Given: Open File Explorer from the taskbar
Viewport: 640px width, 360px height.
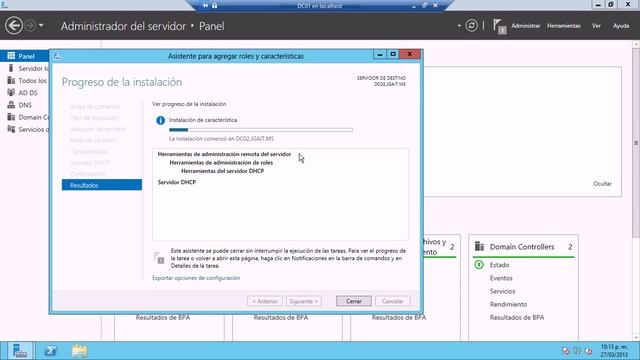Looking at the screenshot, I should (x=80, y=351).
